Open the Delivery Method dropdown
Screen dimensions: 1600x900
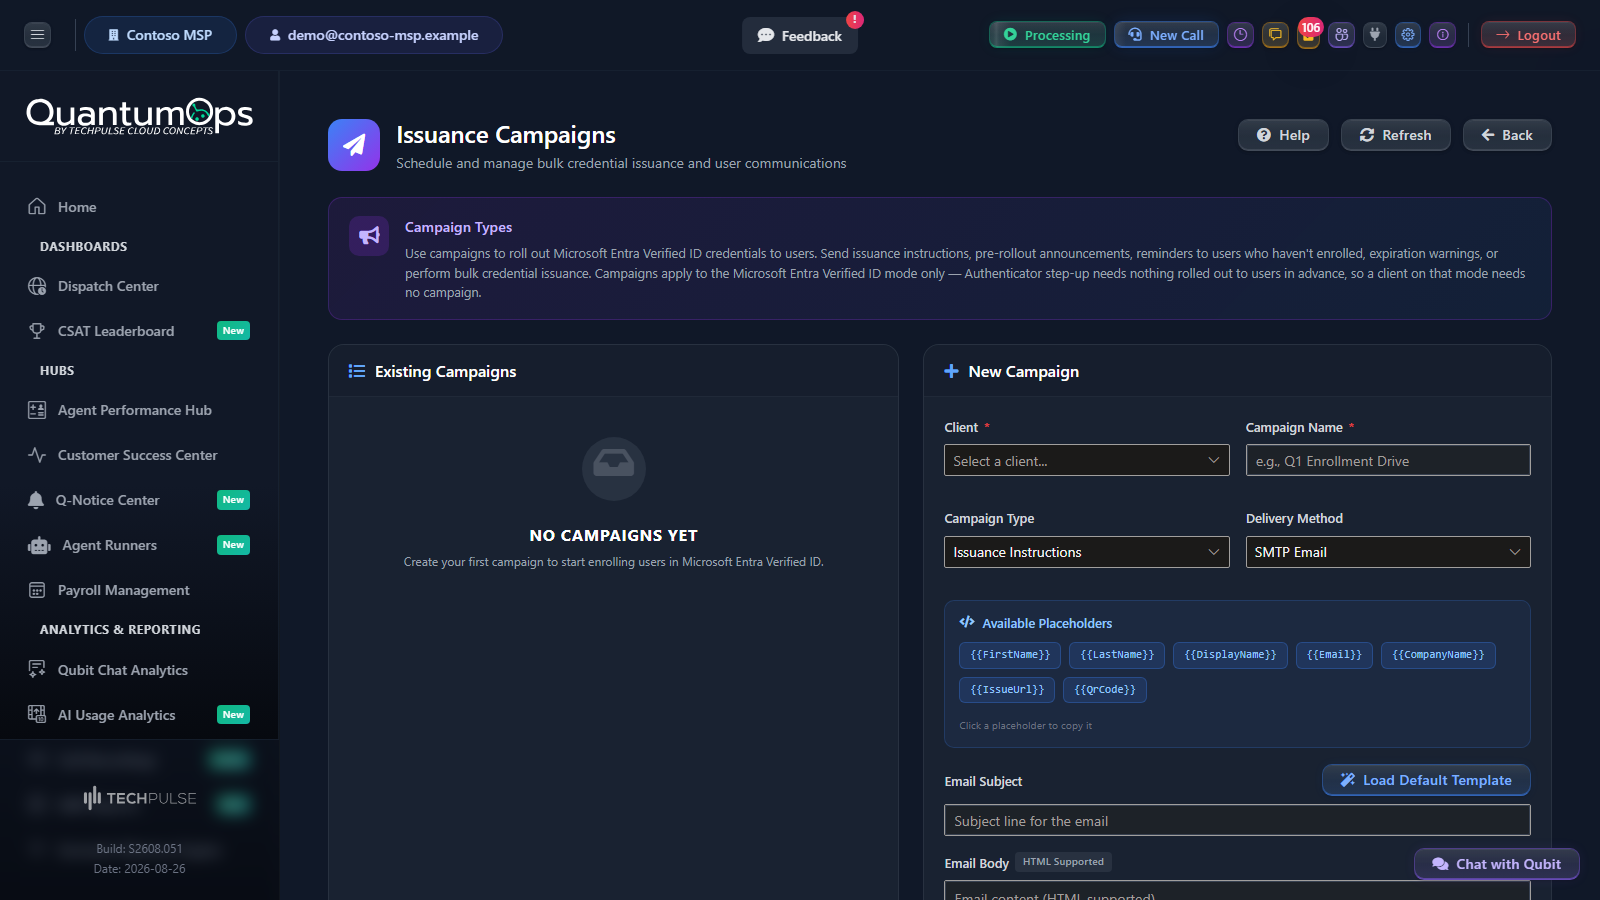(x=1388, y=552)
